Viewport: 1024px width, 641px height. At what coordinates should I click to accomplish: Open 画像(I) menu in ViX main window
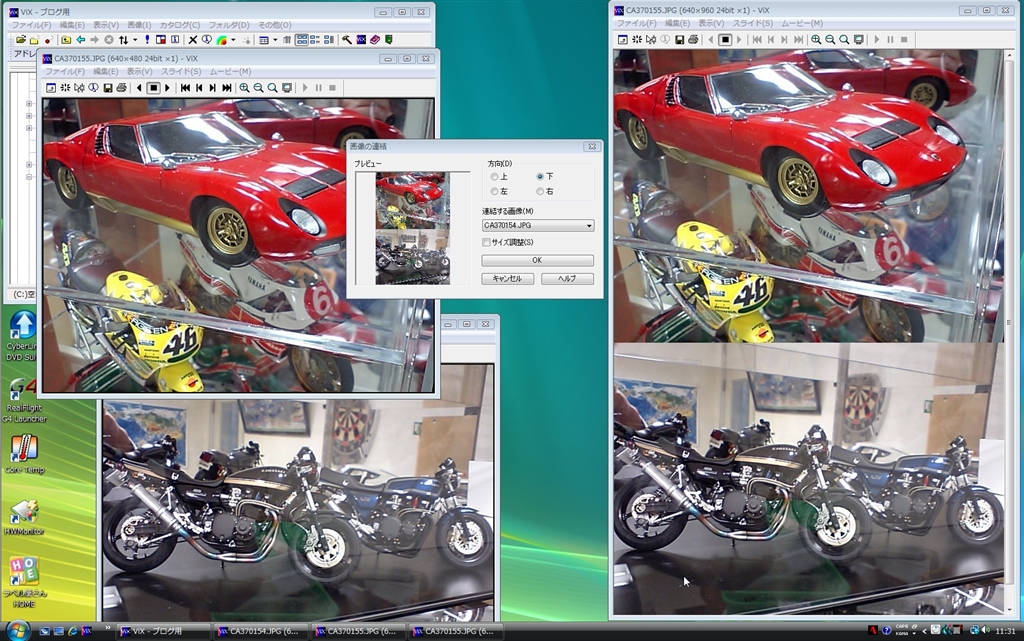tap(138, 25)
